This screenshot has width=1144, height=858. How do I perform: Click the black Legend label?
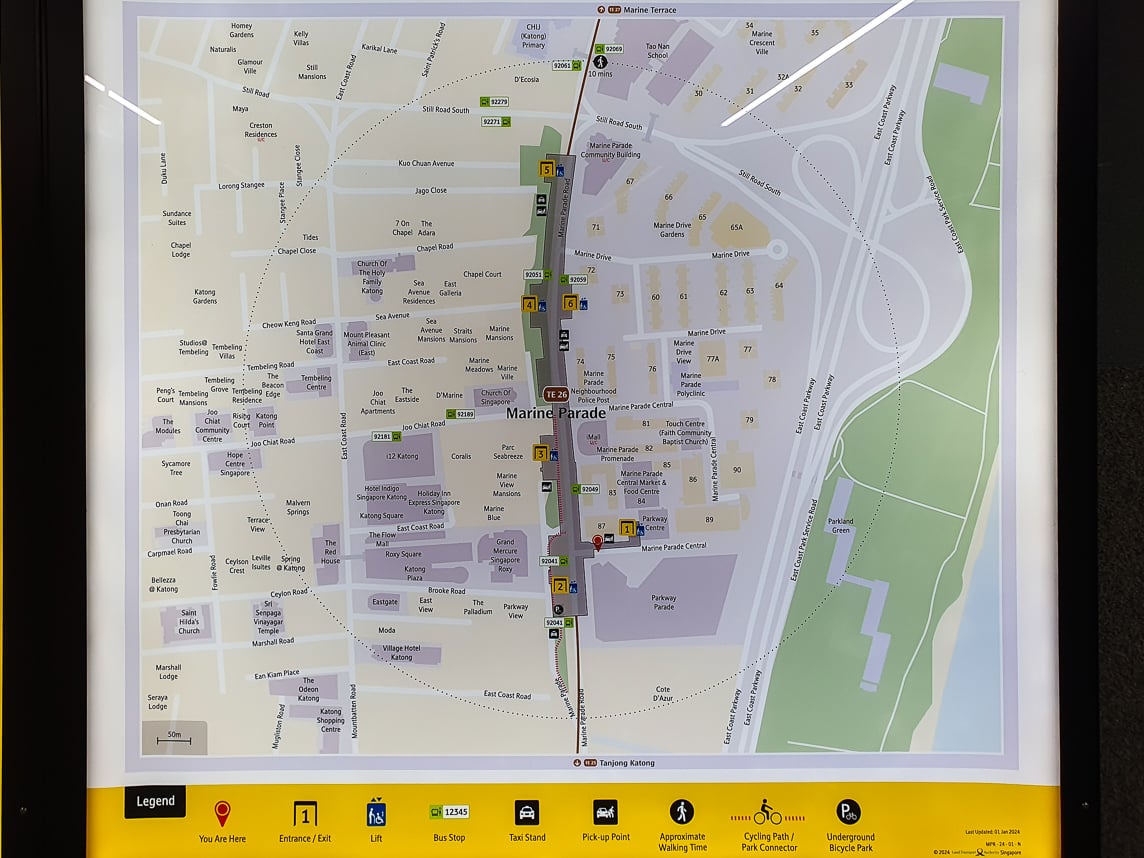pos(155,801)
